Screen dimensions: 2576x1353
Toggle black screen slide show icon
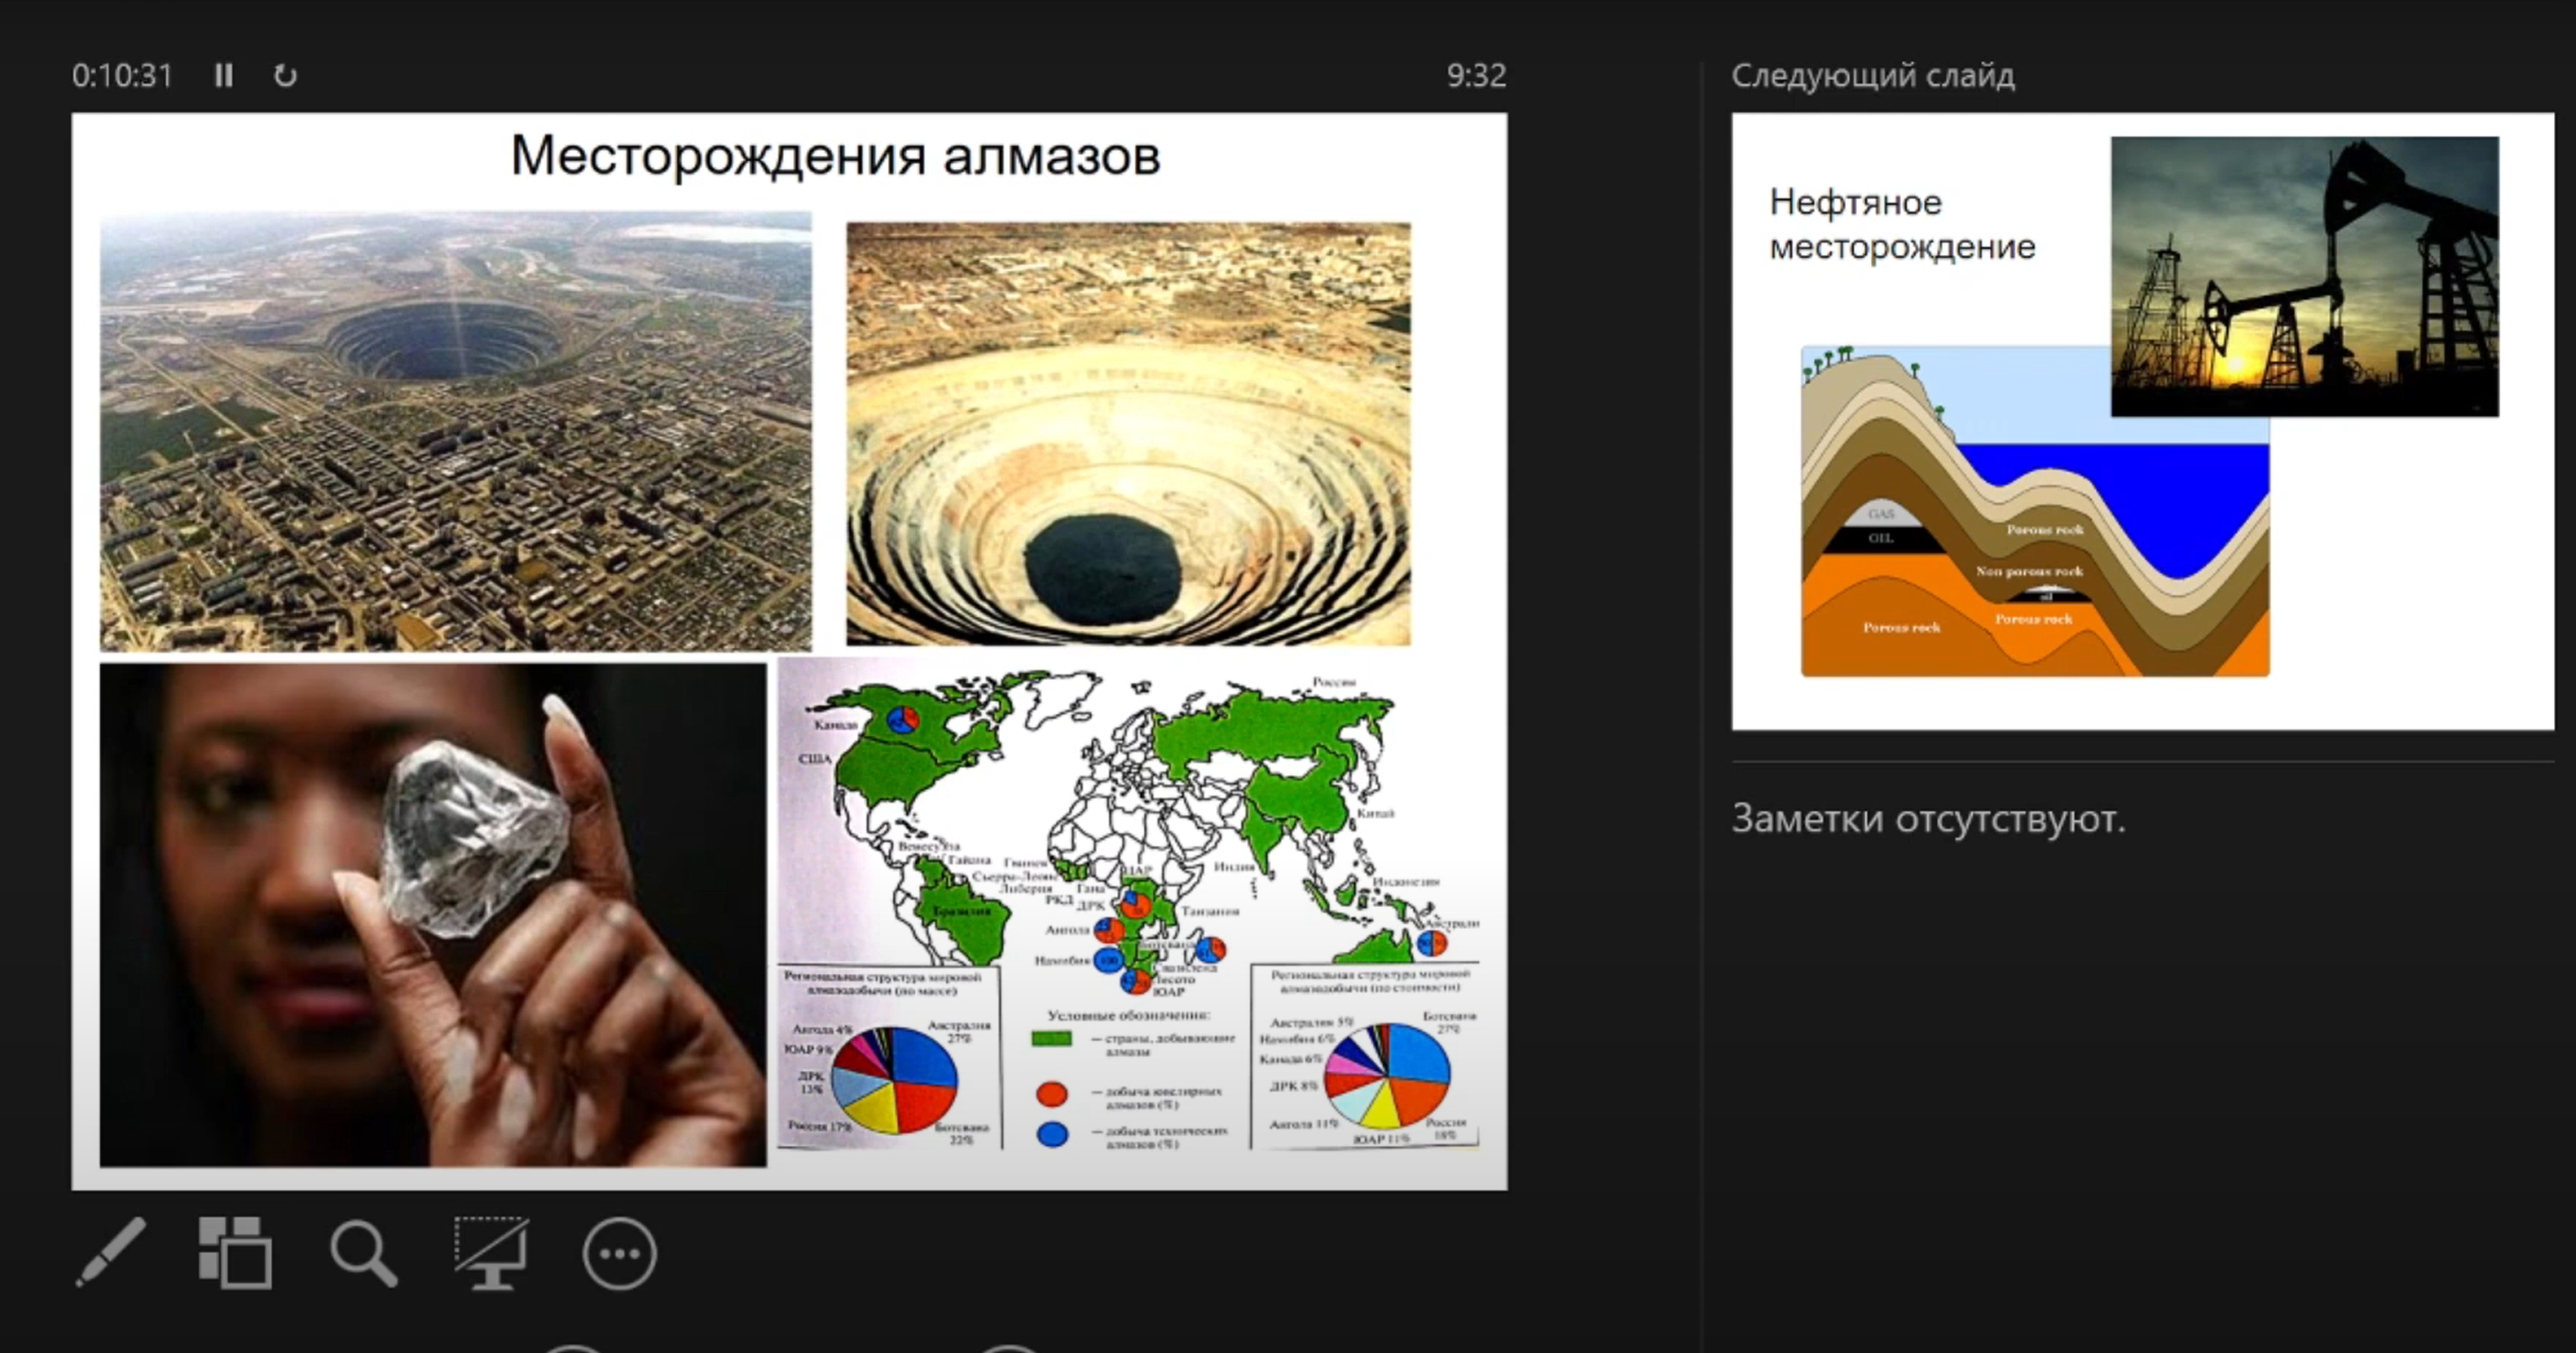pyautogui.click(x=491, y=1252)
